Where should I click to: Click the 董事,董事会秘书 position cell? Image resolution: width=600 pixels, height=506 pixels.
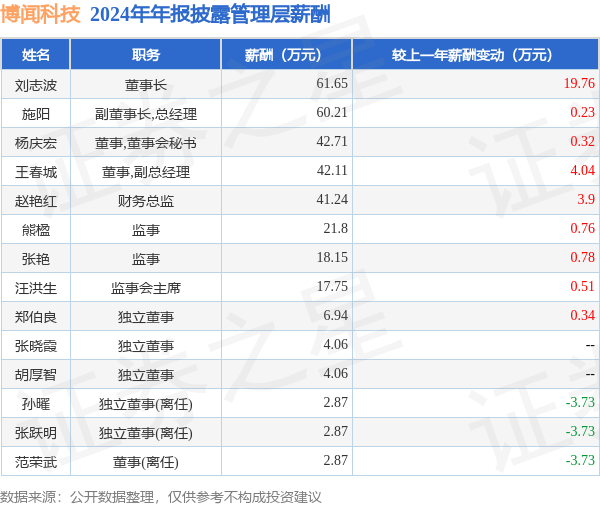(146, 143)
